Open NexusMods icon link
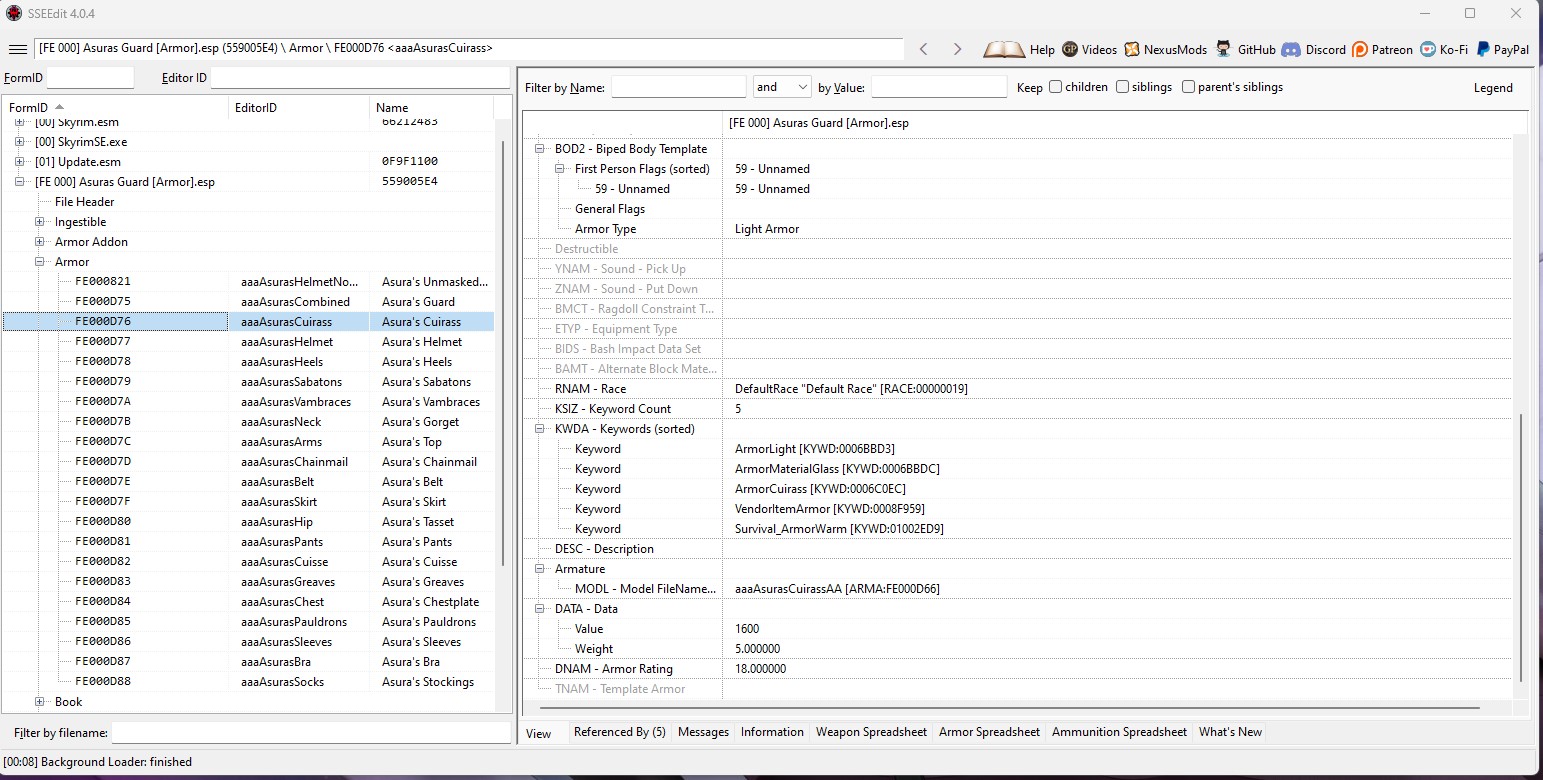1543x780 pixels. pyautogui.click(x=1132, y=49)
